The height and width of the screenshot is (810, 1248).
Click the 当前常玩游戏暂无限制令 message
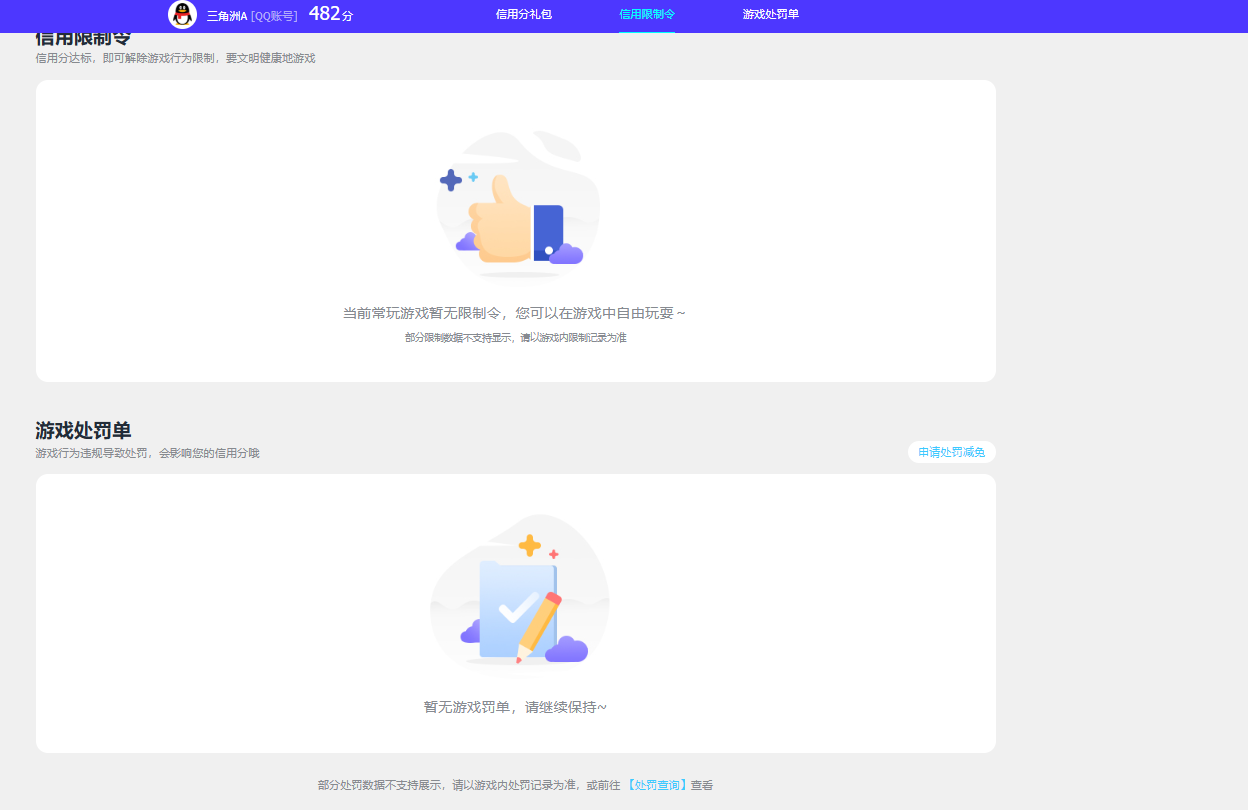pos(515,312)
